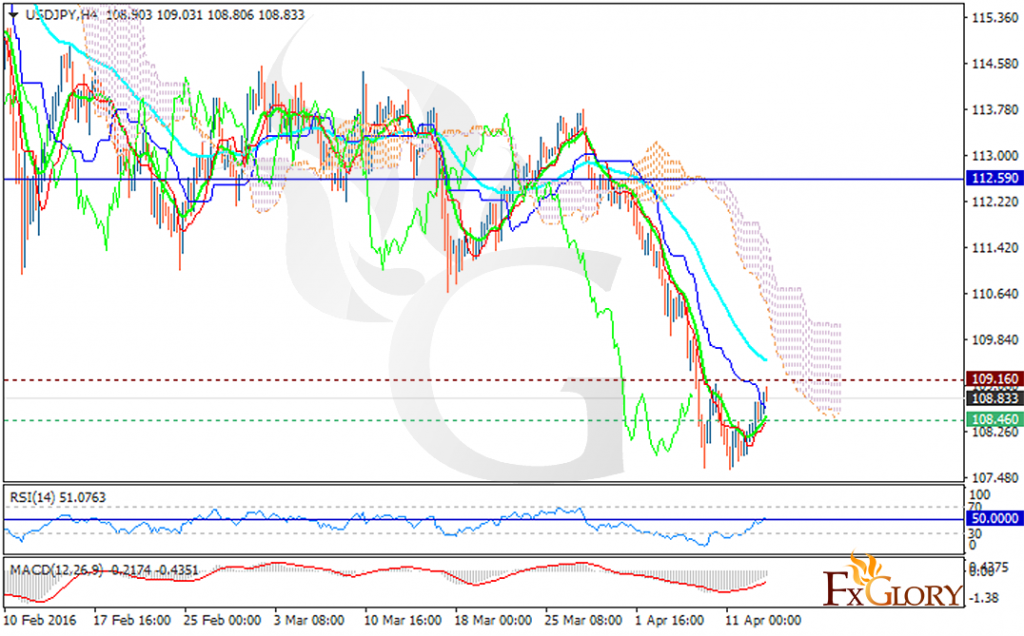Click the 108.260 price axis value
This screenshot has width=1024, height=636.
point(995,432)
